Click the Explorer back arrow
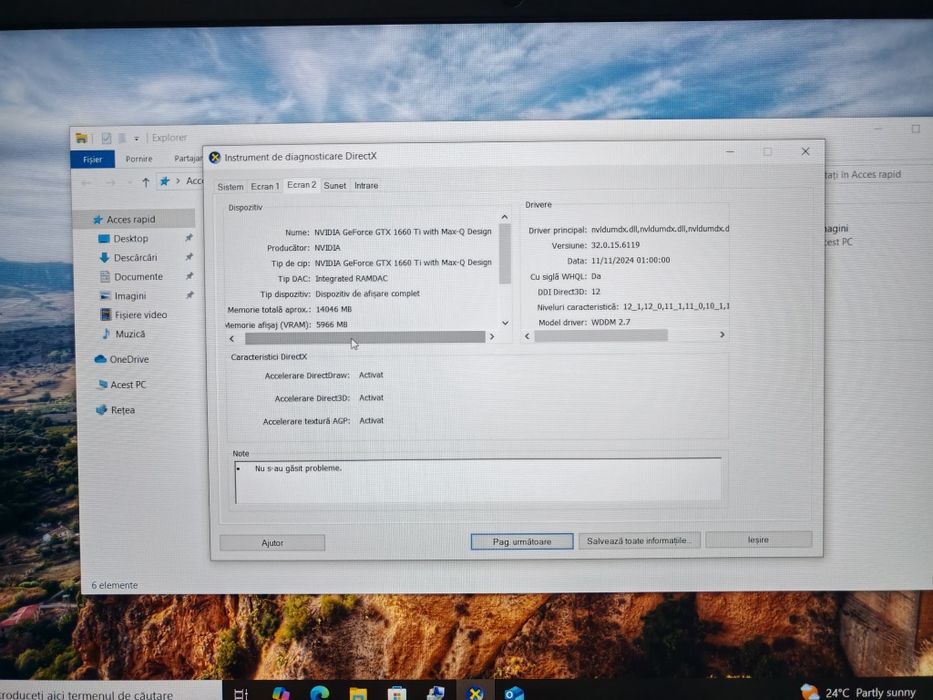 point(86,183)
